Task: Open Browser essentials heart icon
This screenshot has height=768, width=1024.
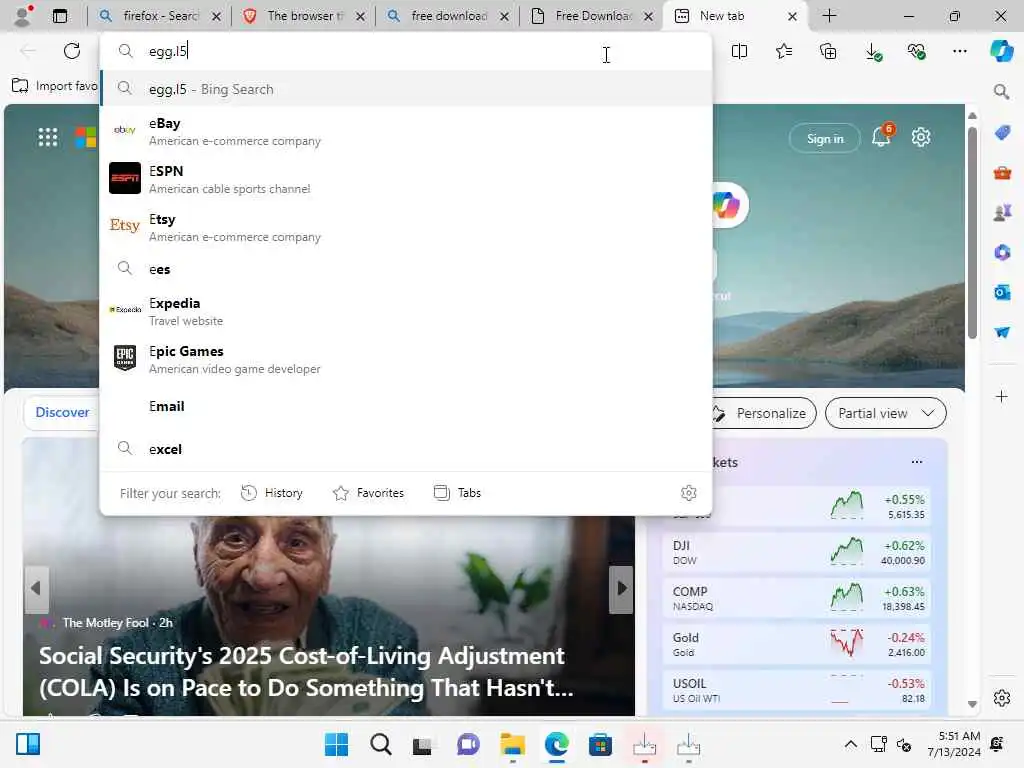Action: click(916, 51)
